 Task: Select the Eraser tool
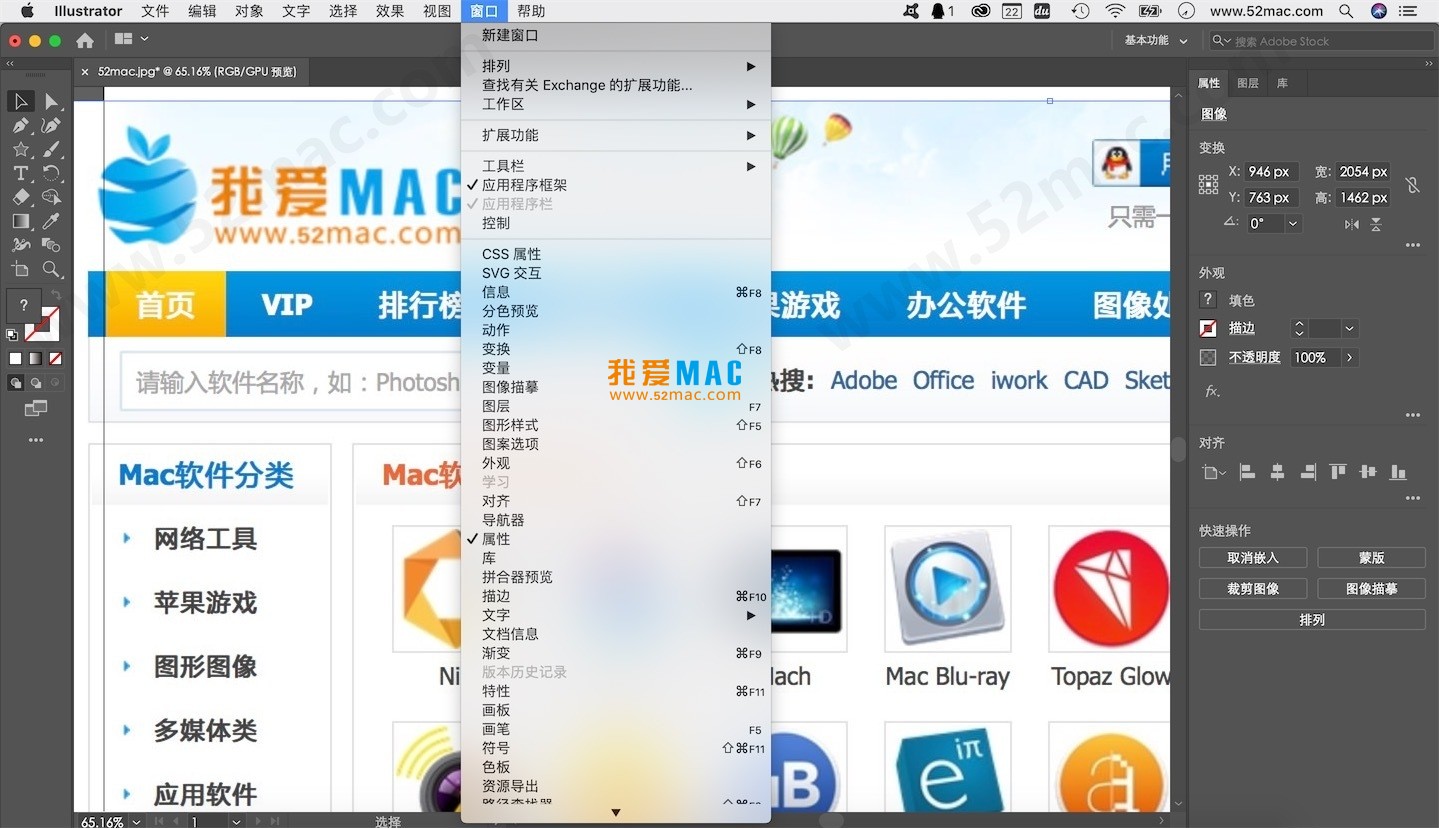pos(21,198)
